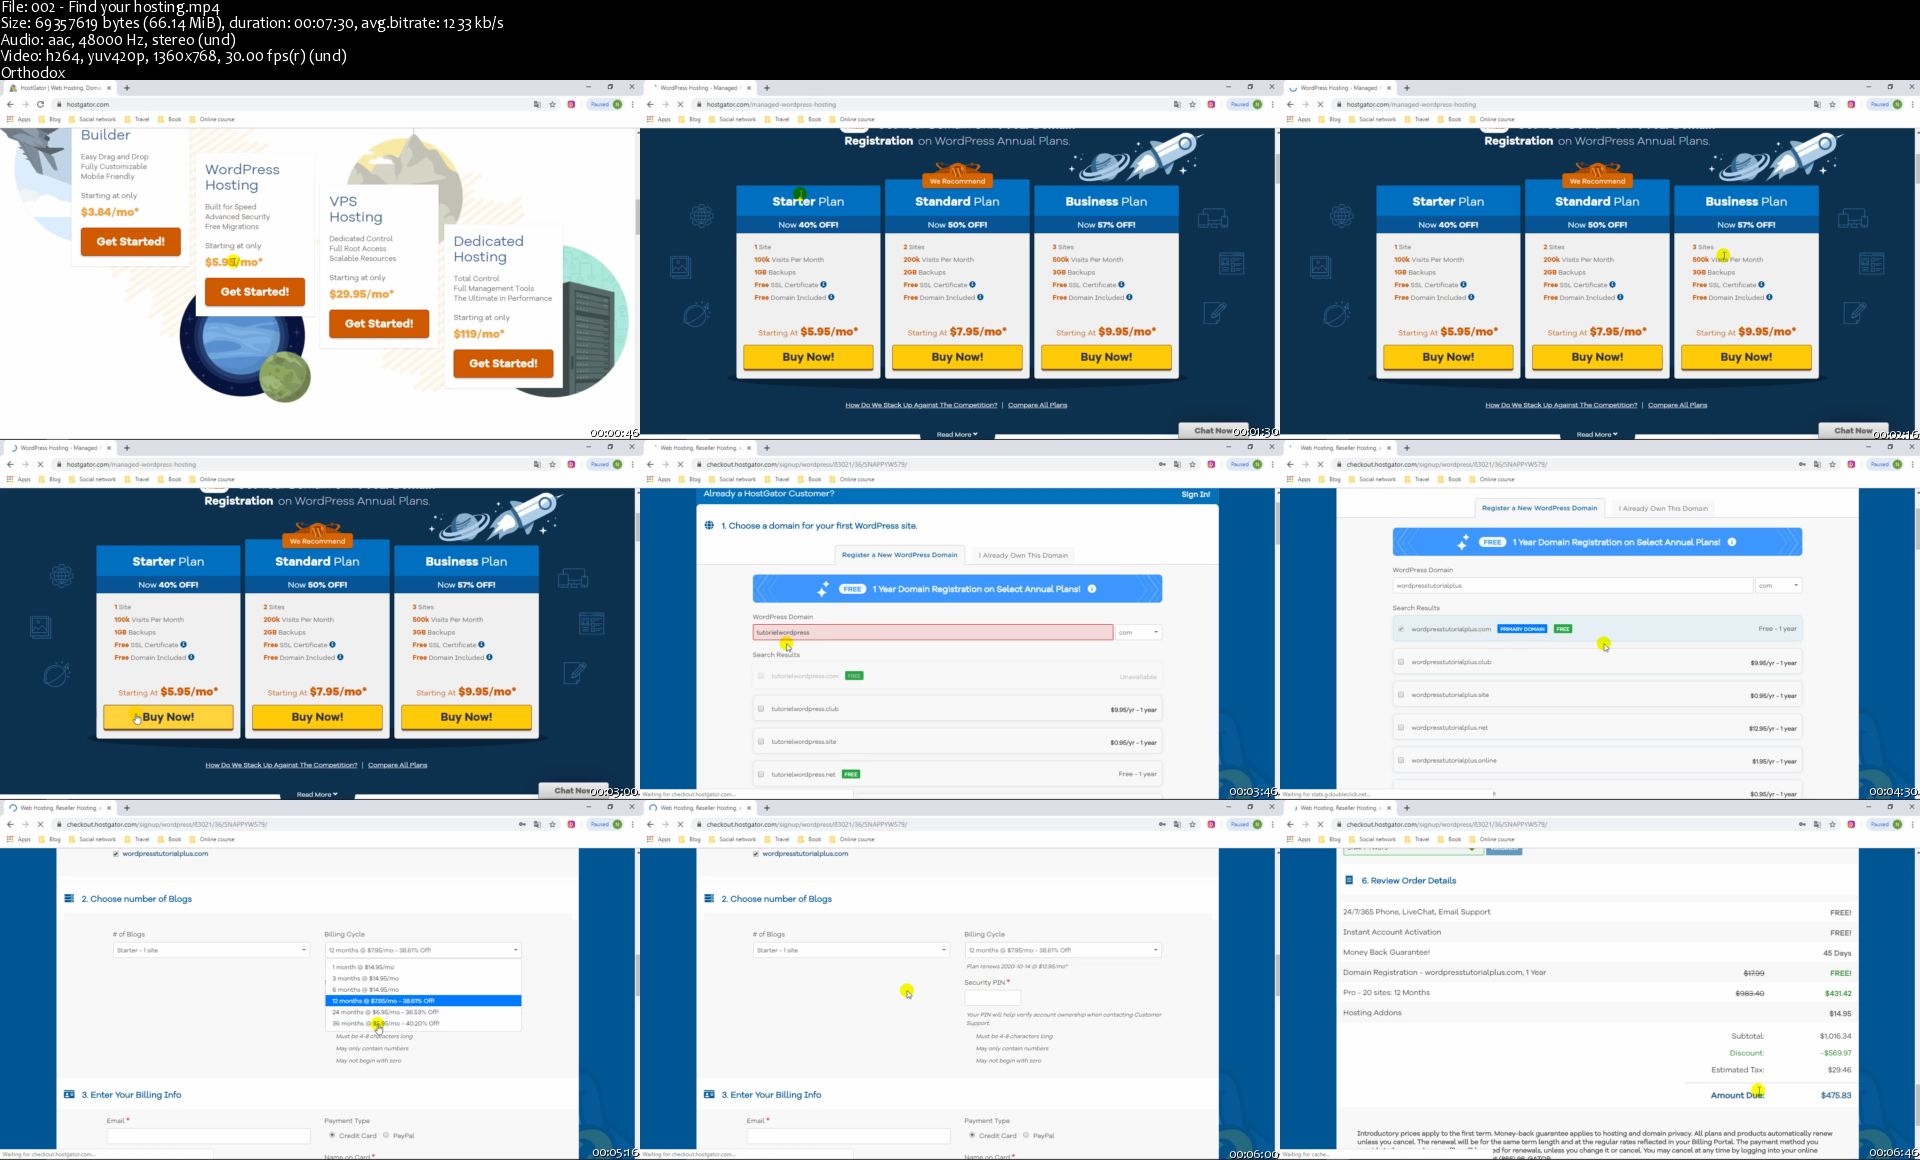Click Standard Plan Buy Now in 00:01:30 frame

(x=957, y=357)
